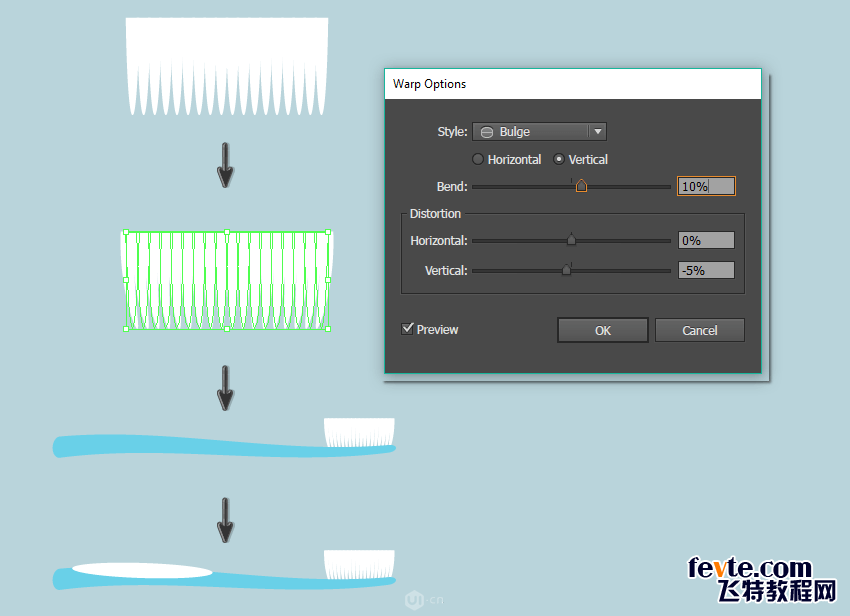The image size is (850, 616).
Task: Click the Distortion Vertical slider handle
Action: pyautogui.click(x=566, y=270)
